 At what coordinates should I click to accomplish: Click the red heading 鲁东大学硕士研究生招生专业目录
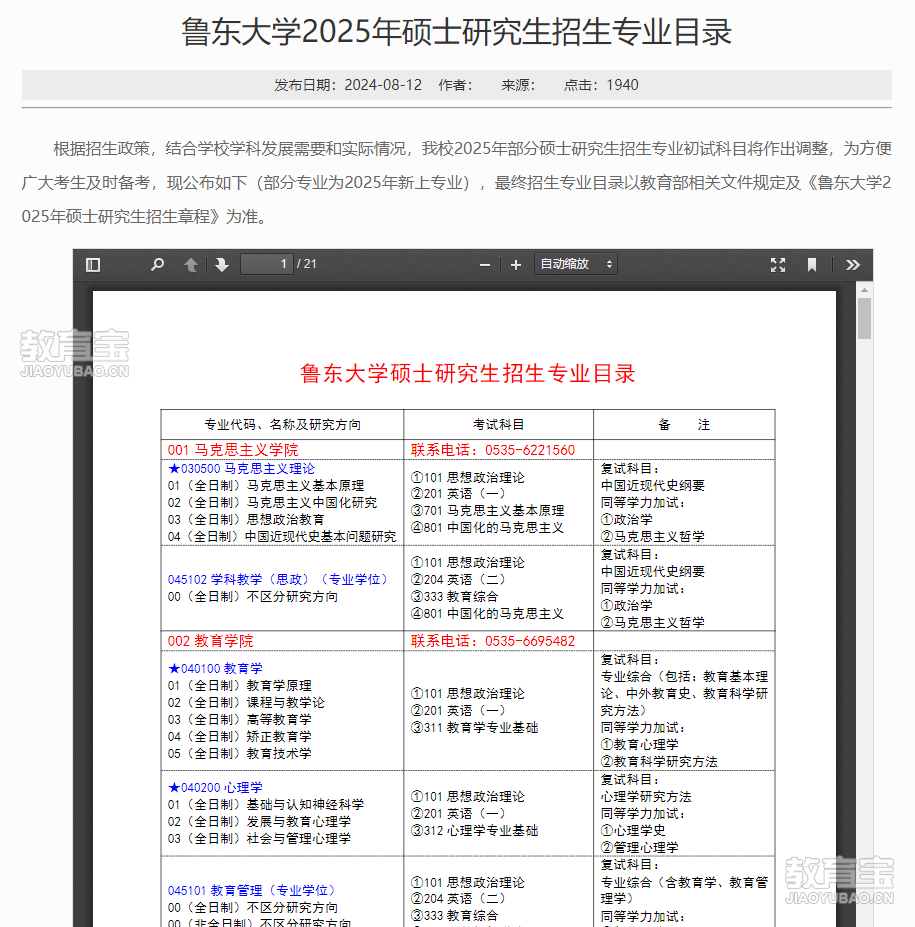[468, 373]
